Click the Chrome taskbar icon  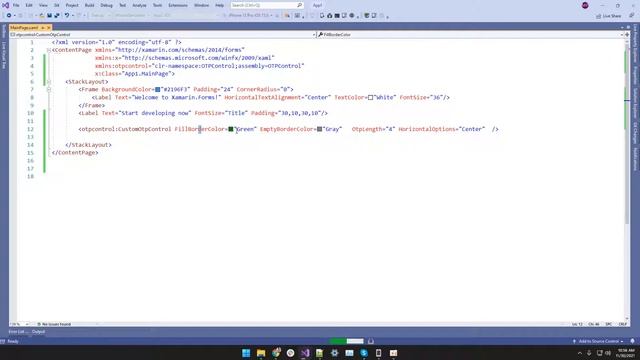[276, 353]
